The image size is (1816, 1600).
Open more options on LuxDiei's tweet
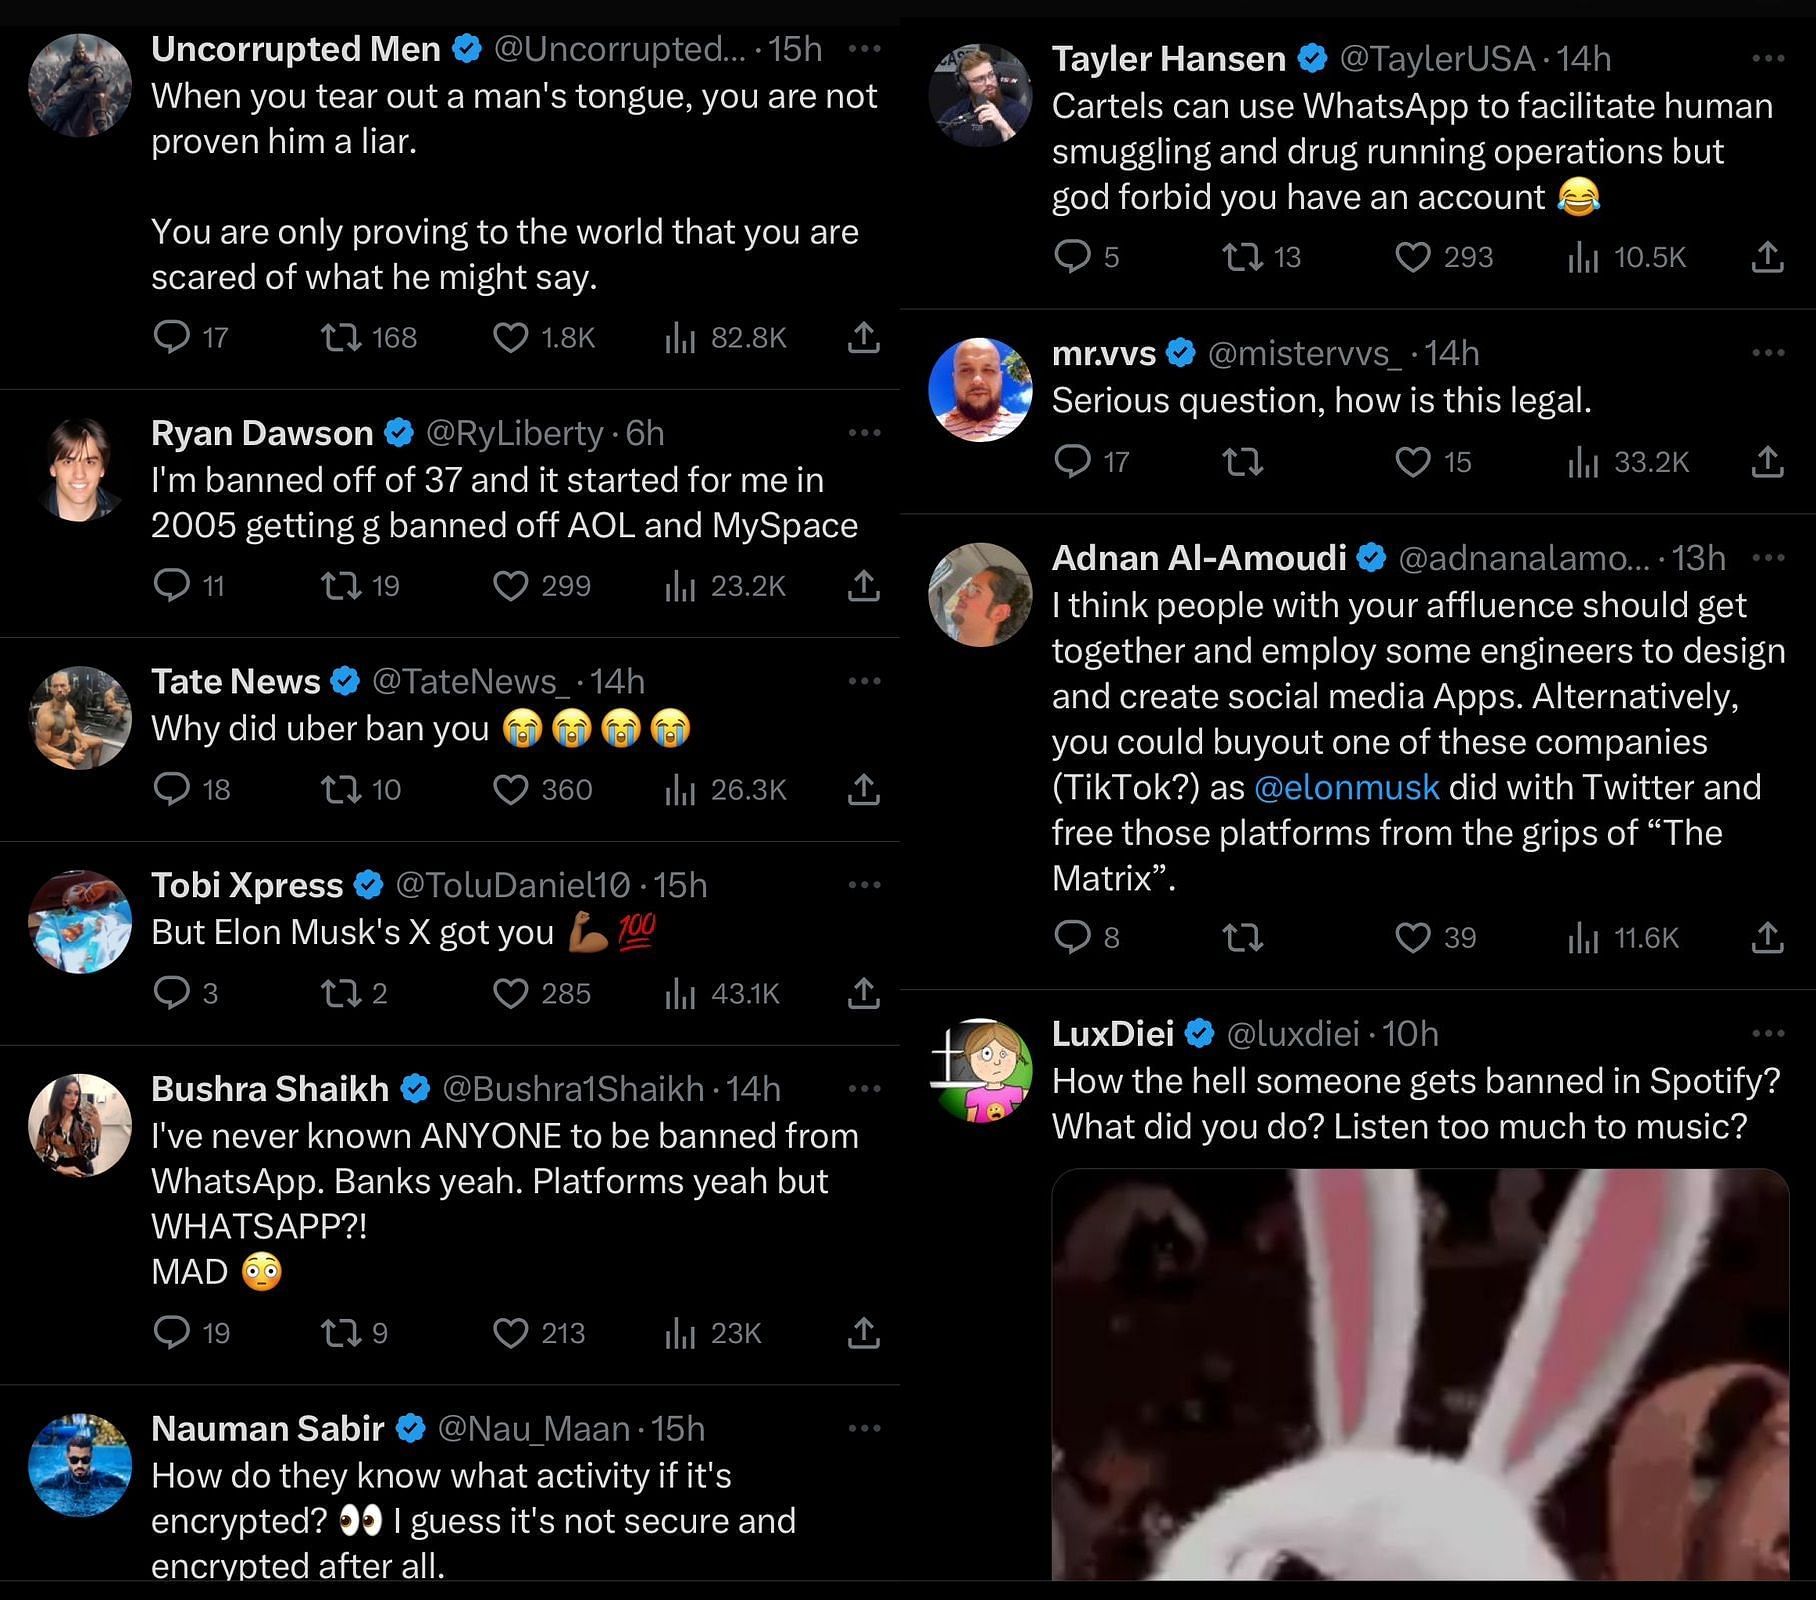1768,1033
